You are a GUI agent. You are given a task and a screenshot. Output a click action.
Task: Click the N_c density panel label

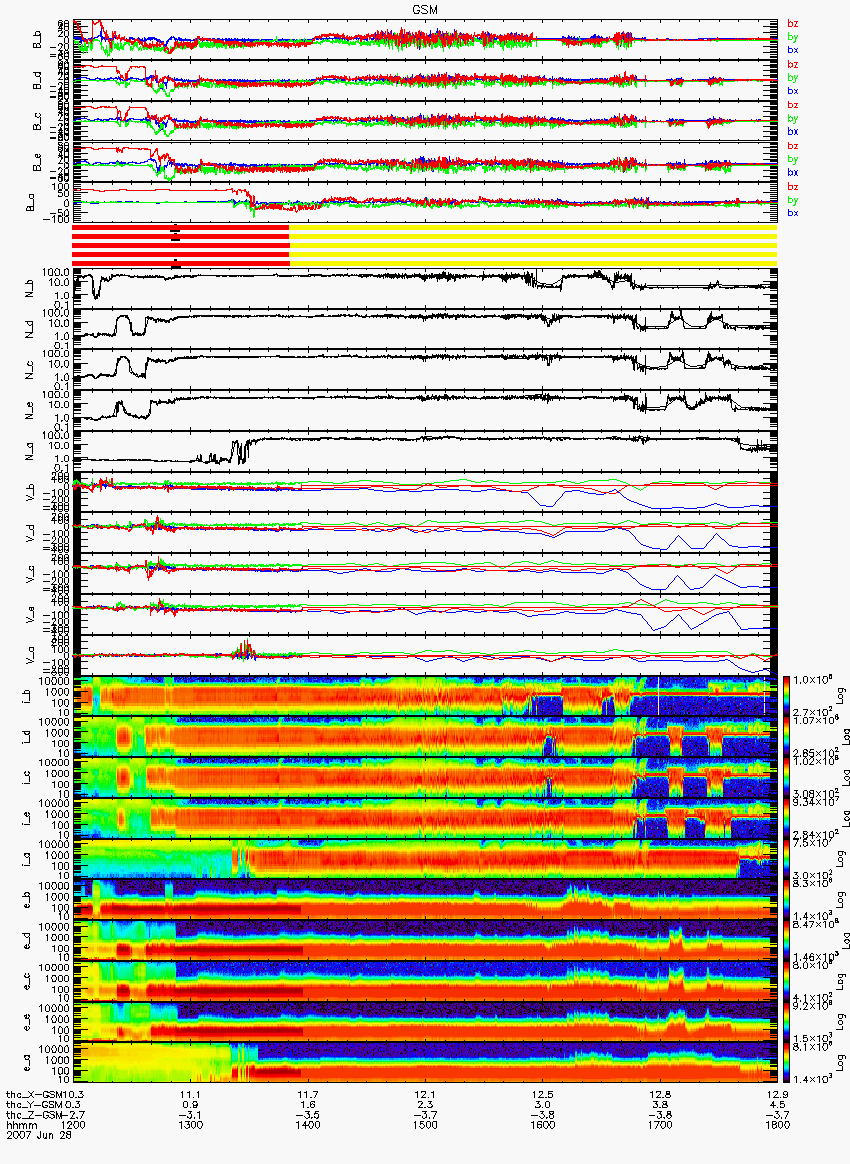30,370
